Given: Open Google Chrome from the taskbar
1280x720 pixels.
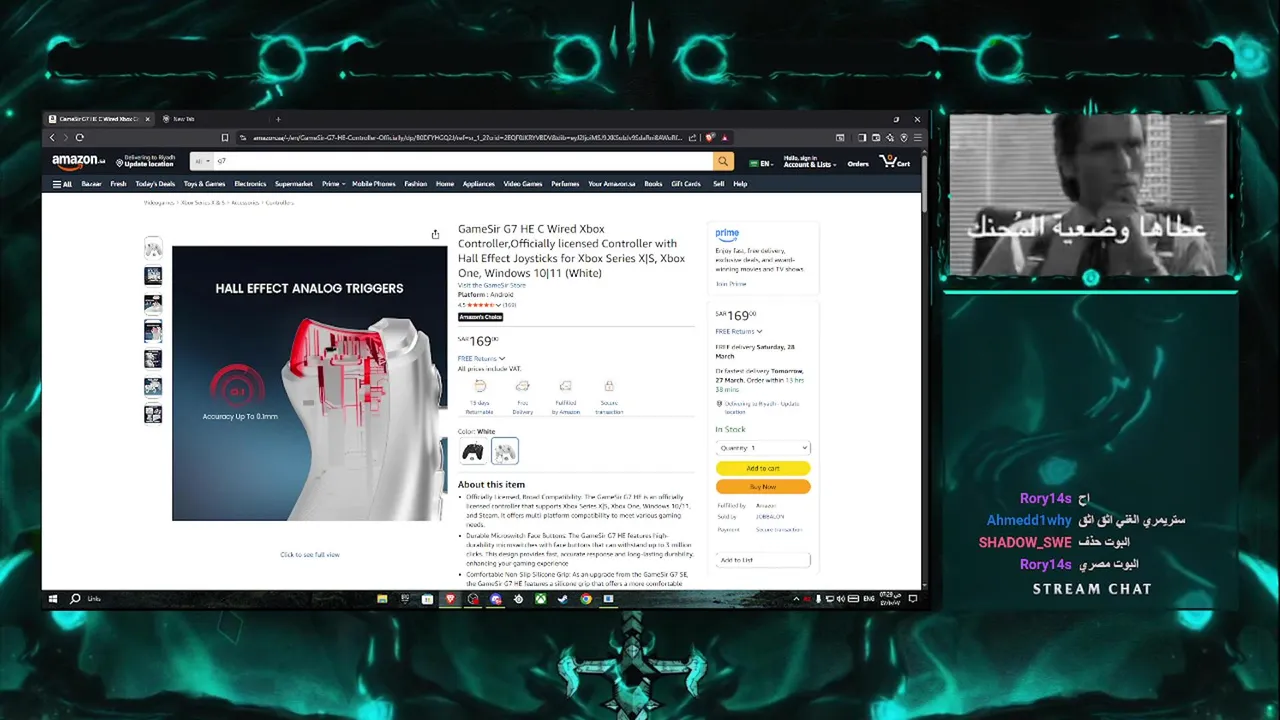Looking at the screenshot, I should click(585, 599).
